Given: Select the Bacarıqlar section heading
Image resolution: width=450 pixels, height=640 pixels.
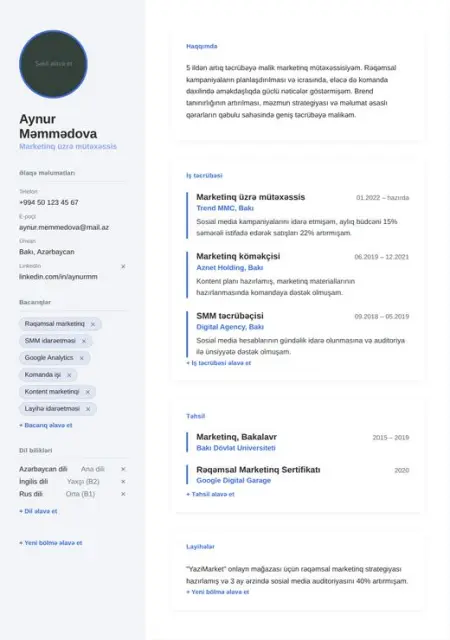Looking at the screenshot, I should click(x=35, y=302).
